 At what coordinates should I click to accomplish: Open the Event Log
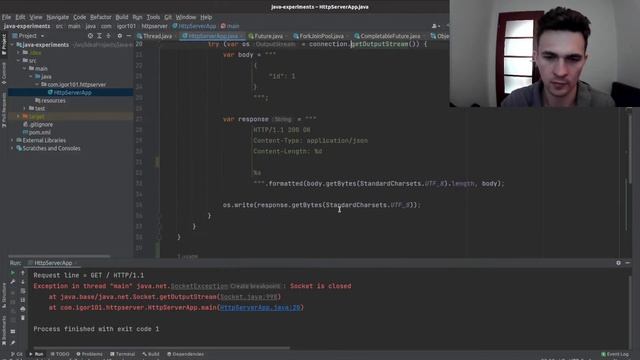click(615, 354)
